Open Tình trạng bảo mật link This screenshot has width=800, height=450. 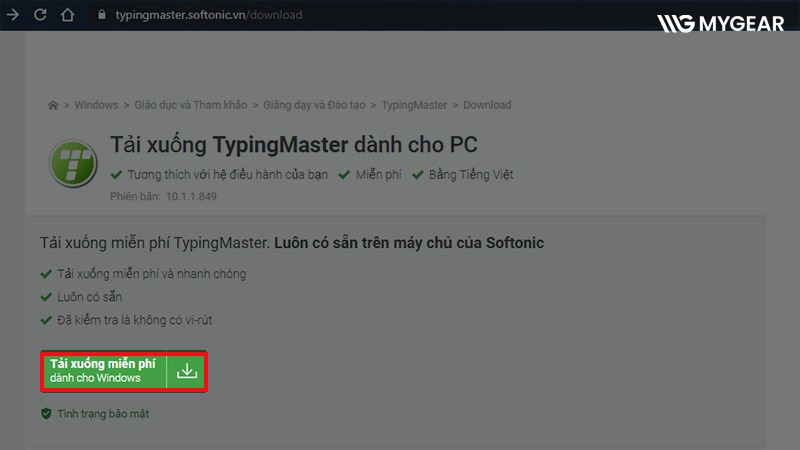tap(103, 414)
